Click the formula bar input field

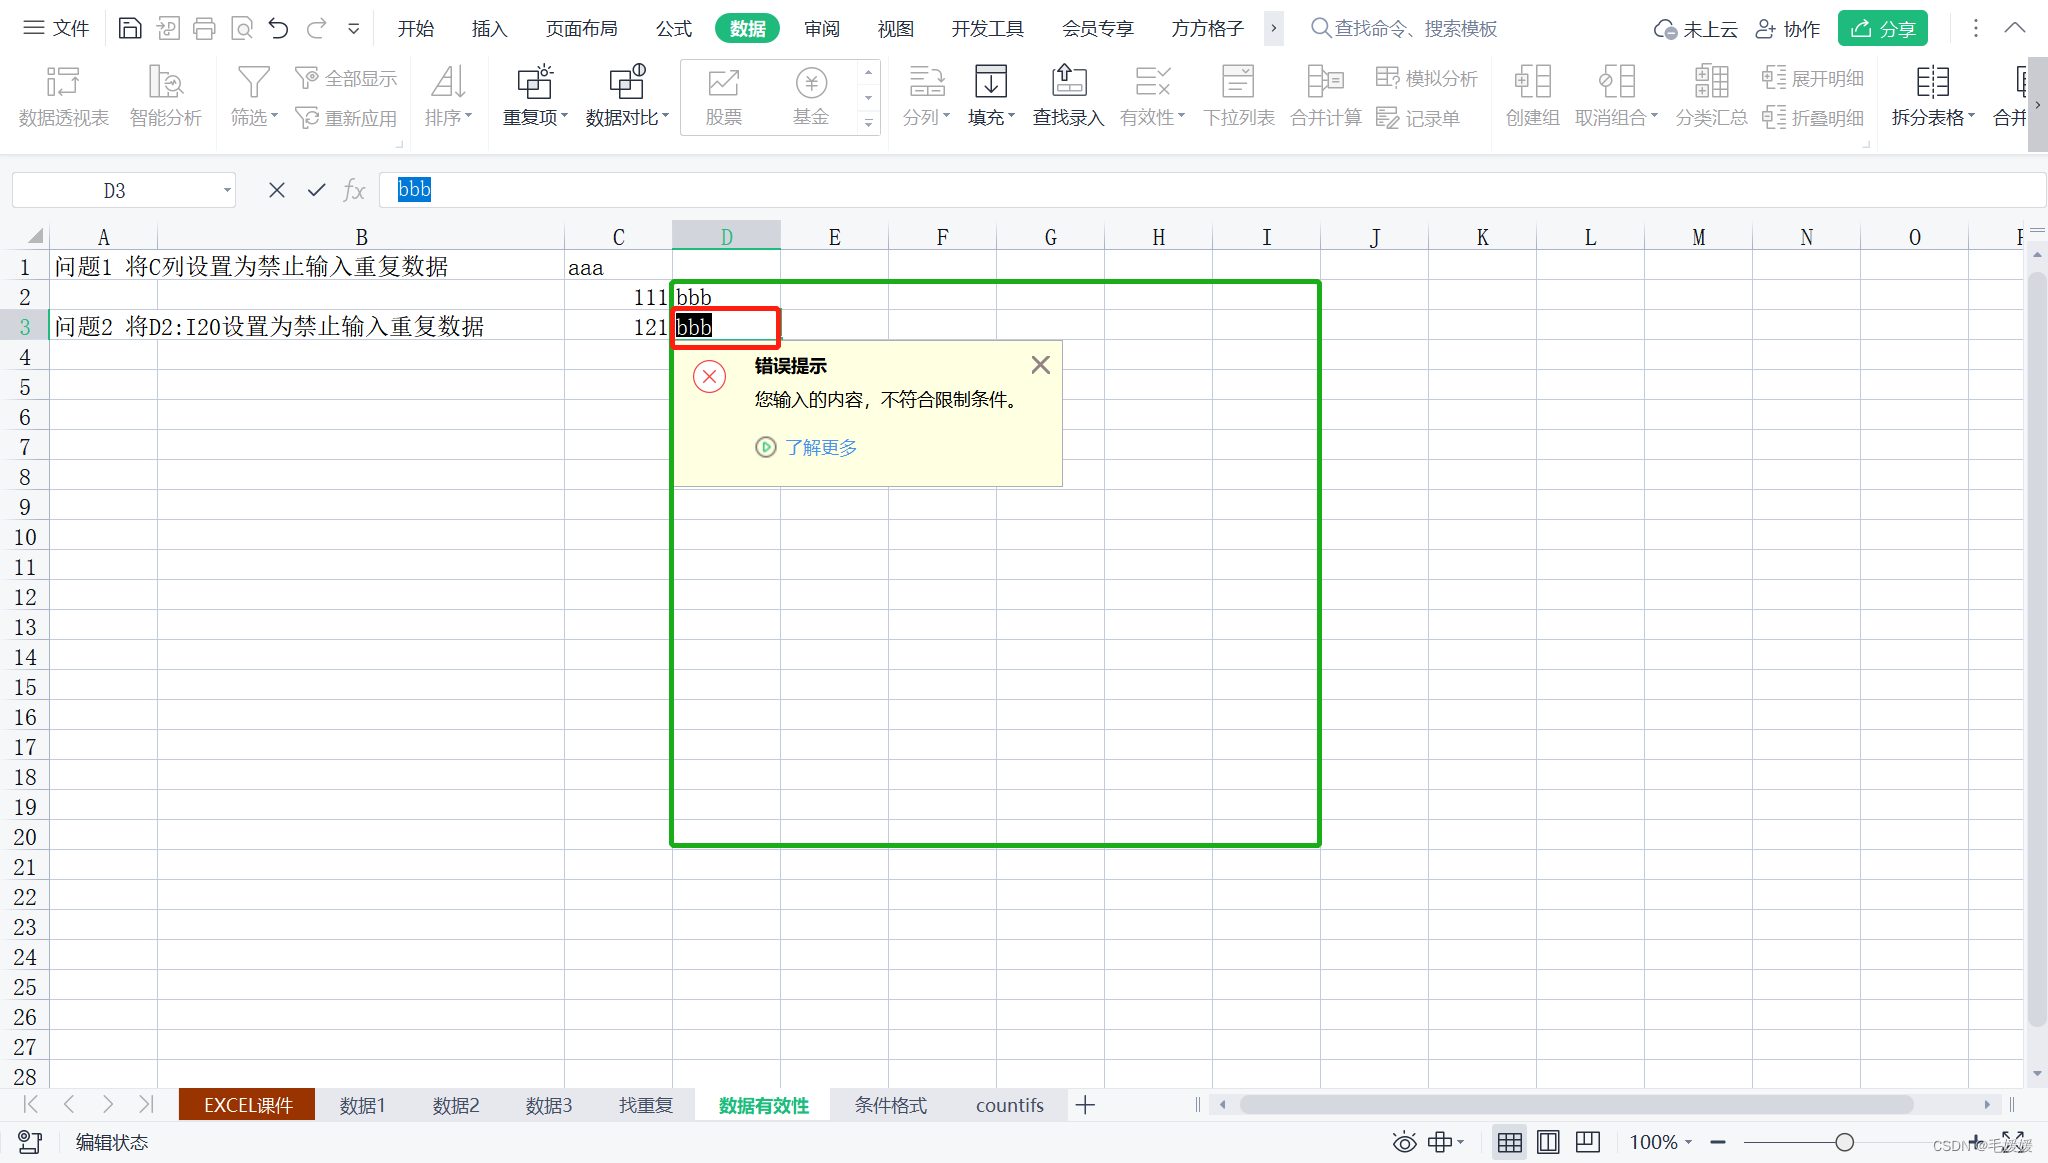[x=700, y=190]
